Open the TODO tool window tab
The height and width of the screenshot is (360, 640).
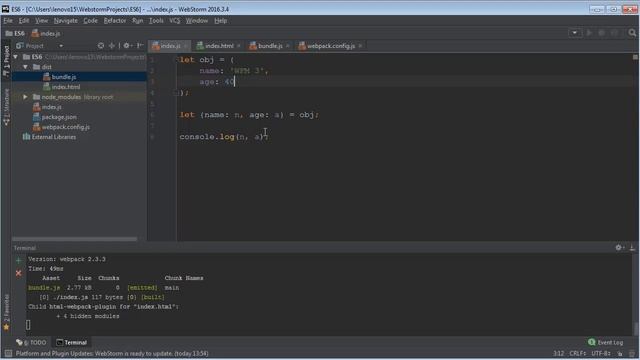point(31,342)
